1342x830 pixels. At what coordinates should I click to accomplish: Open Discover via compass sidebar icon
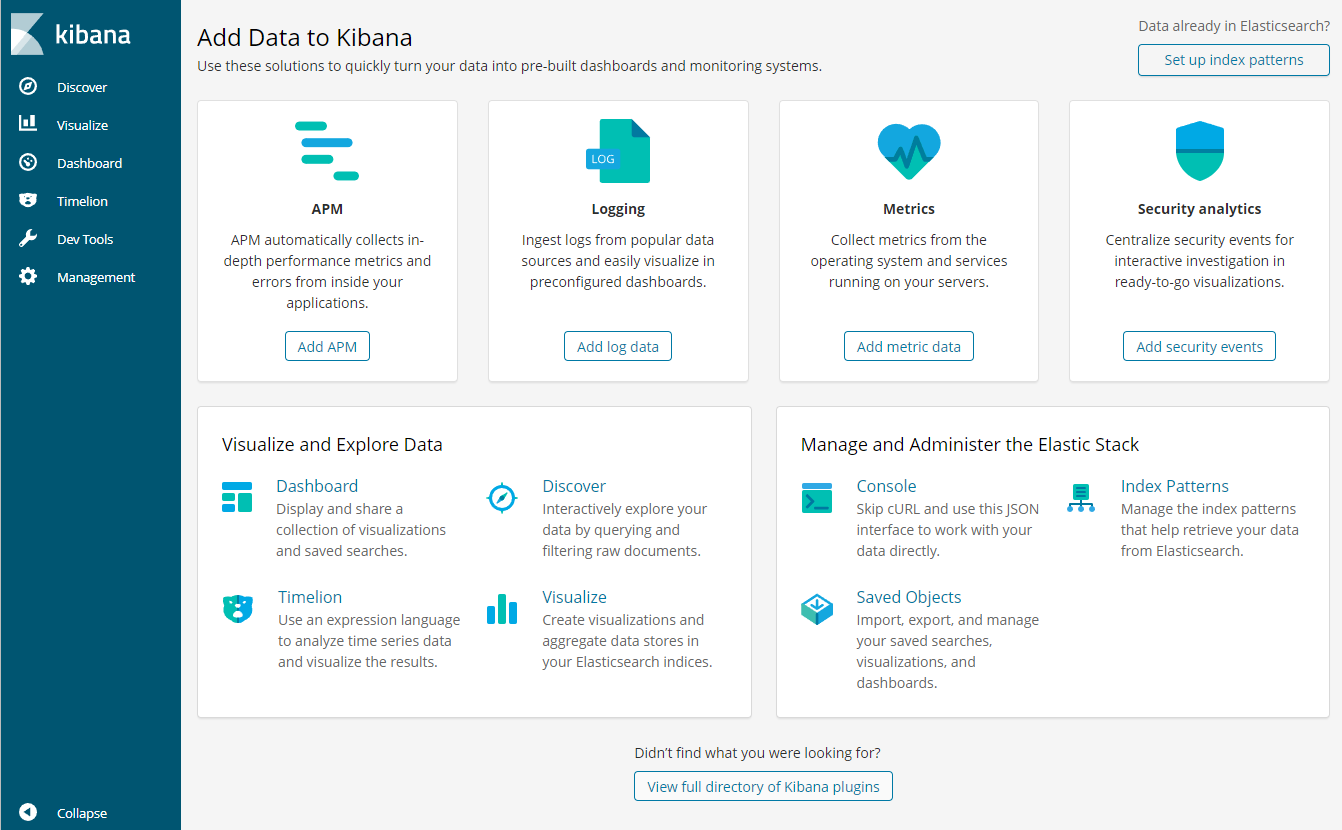28,87
